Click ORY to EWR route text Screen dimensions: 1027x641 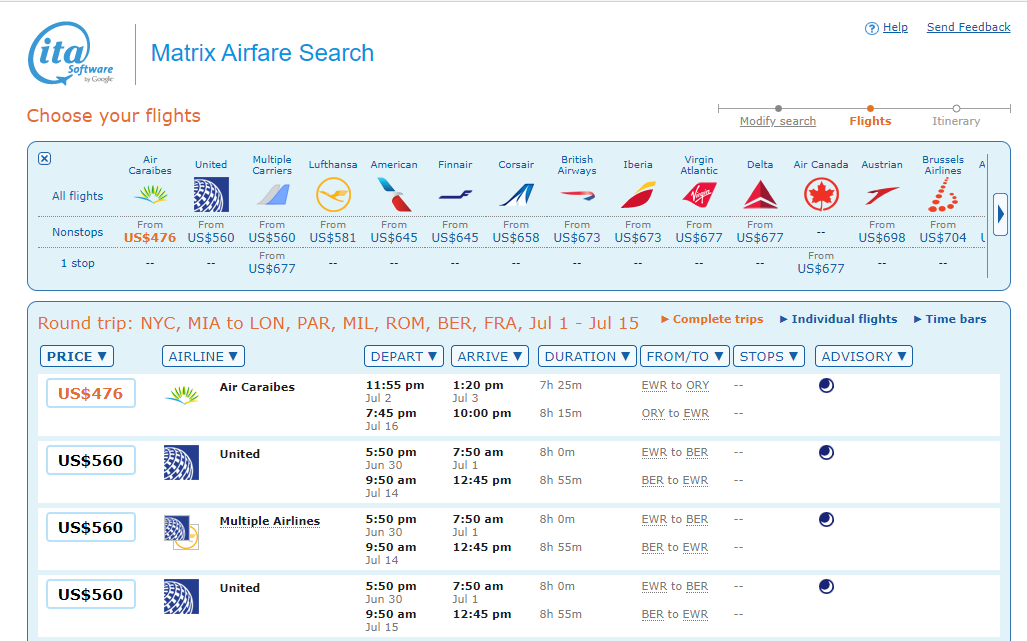(675, 413)
